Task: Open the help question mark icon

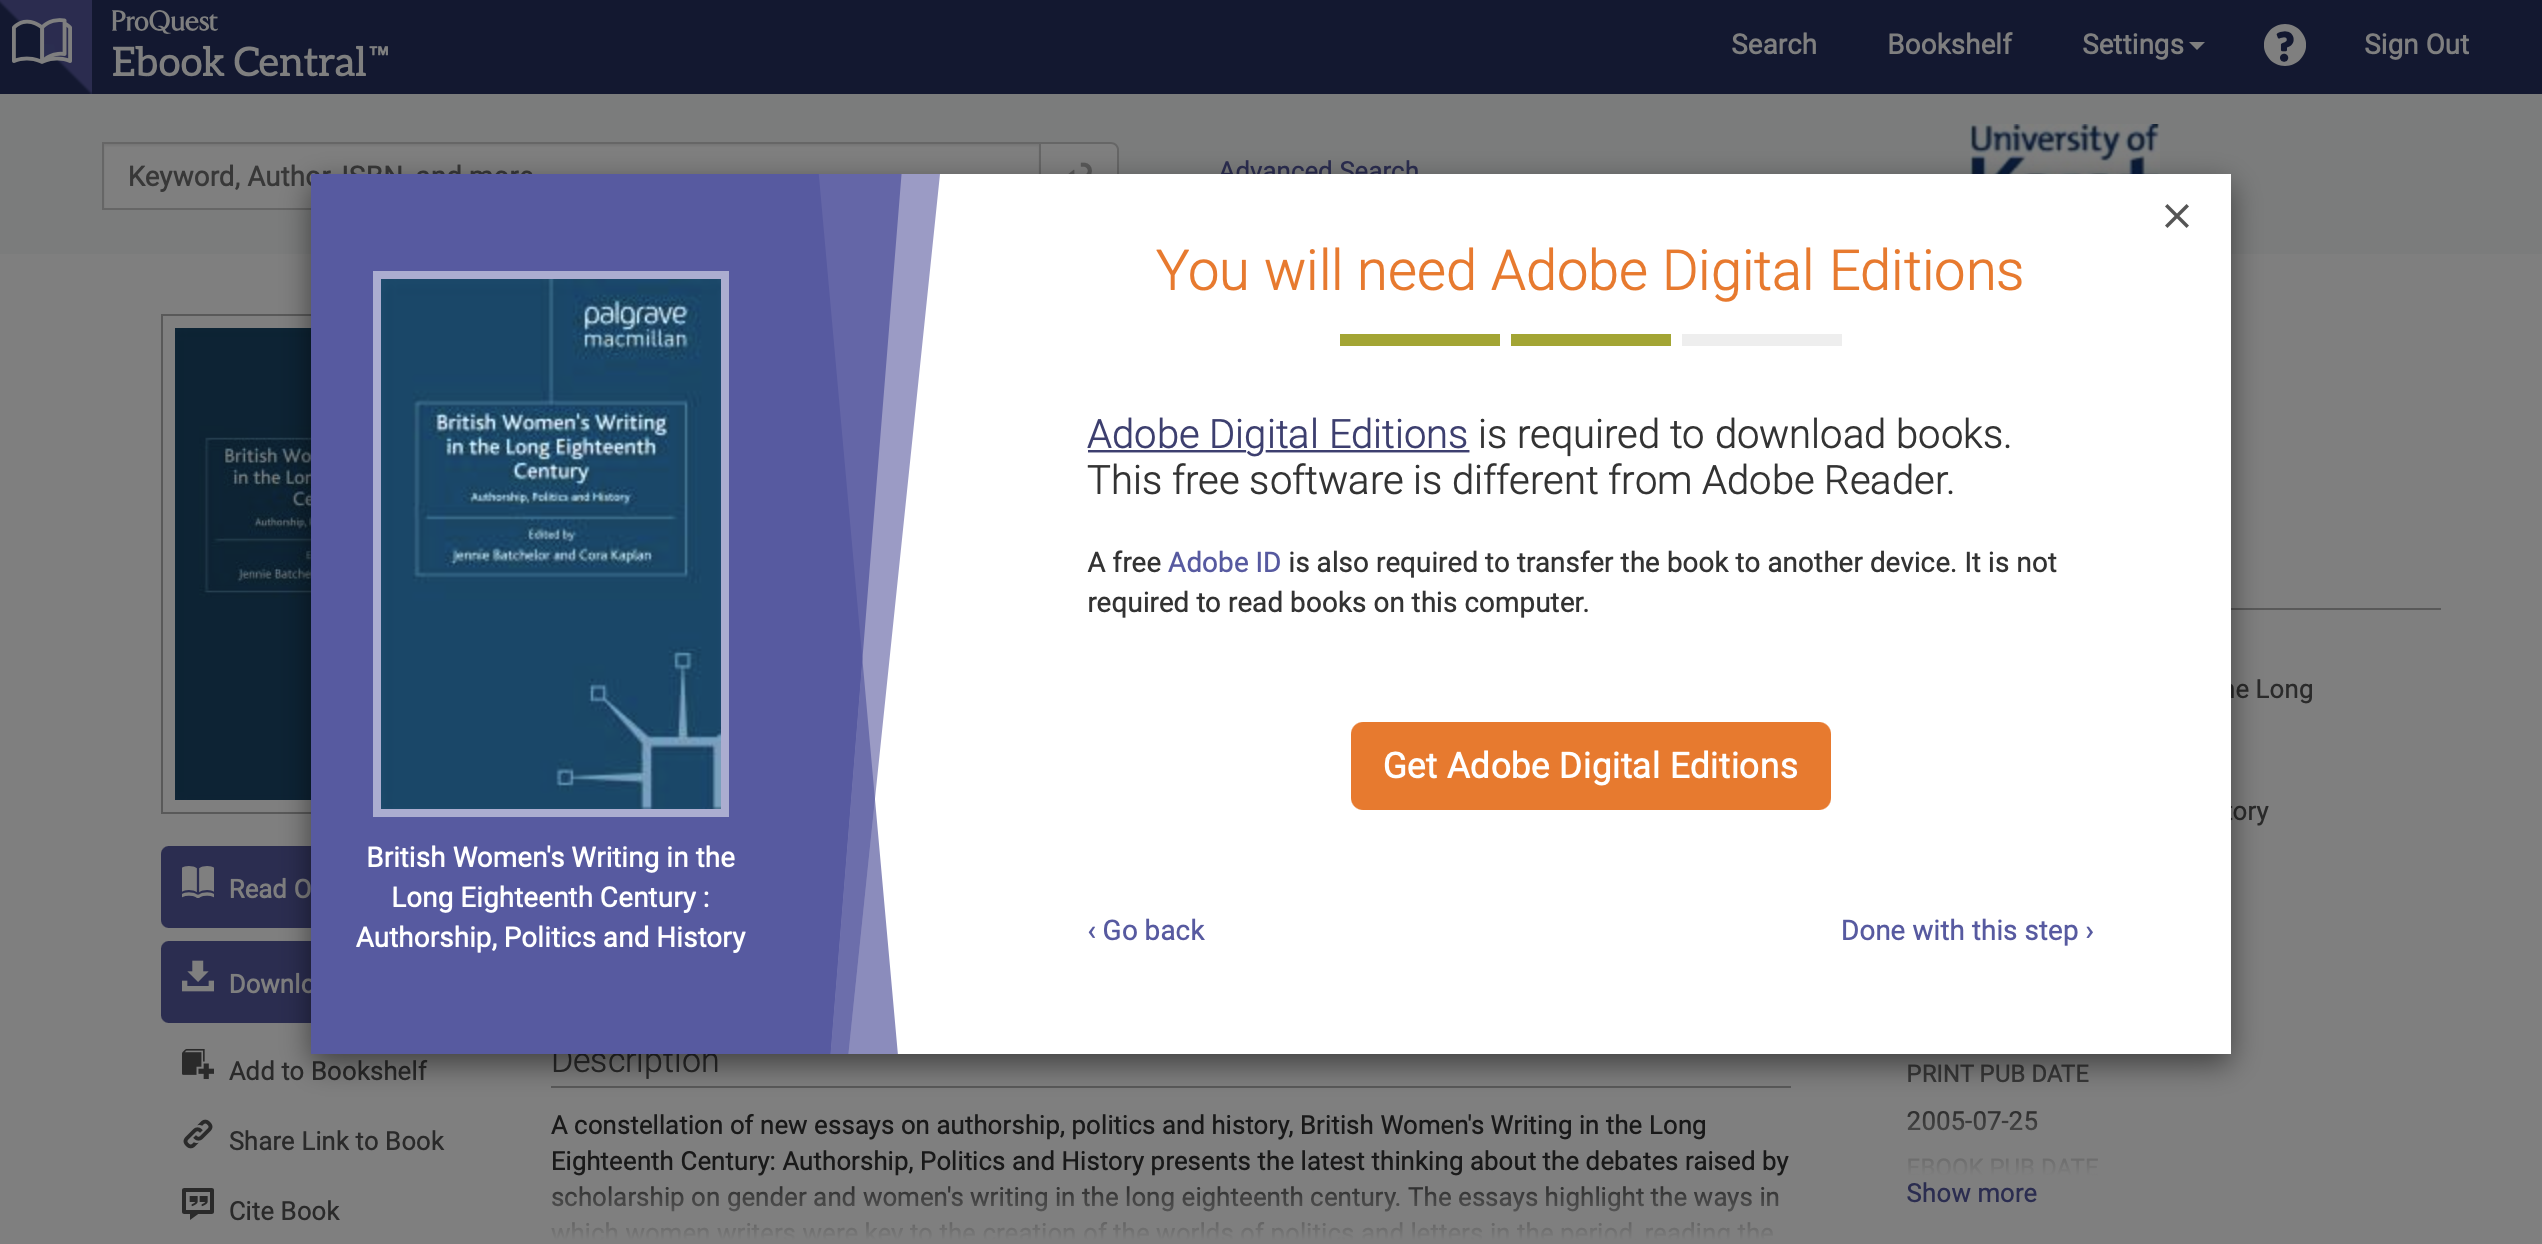Action: [x=2284, y=45]
